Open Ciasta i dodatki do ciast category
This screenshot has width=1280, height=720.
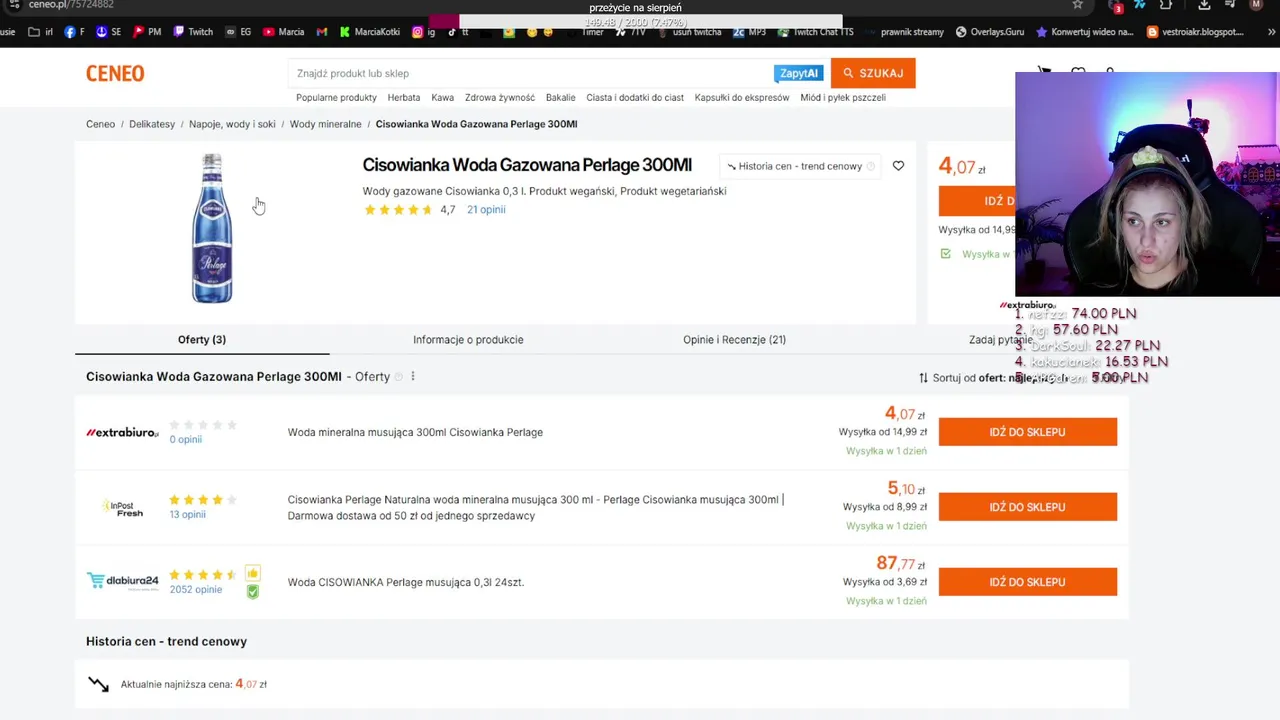(635, 98)
